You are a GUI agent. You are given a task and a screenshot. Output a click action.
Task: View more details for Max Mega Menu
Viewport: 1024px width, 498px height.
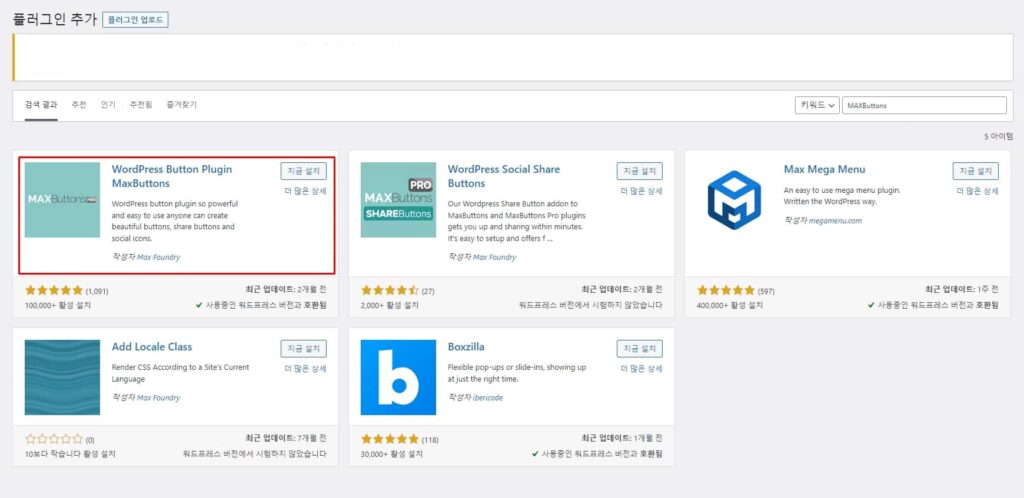[x=978, y=191]
